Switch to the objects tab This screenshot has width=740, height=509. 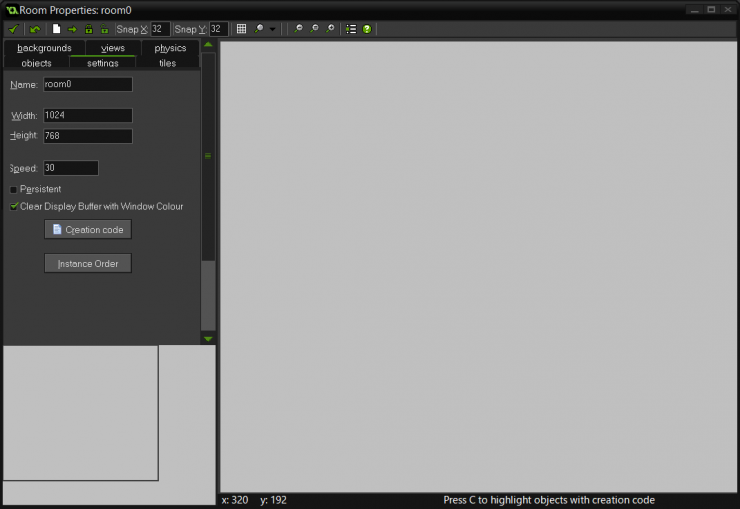click(x=36, y=63)
